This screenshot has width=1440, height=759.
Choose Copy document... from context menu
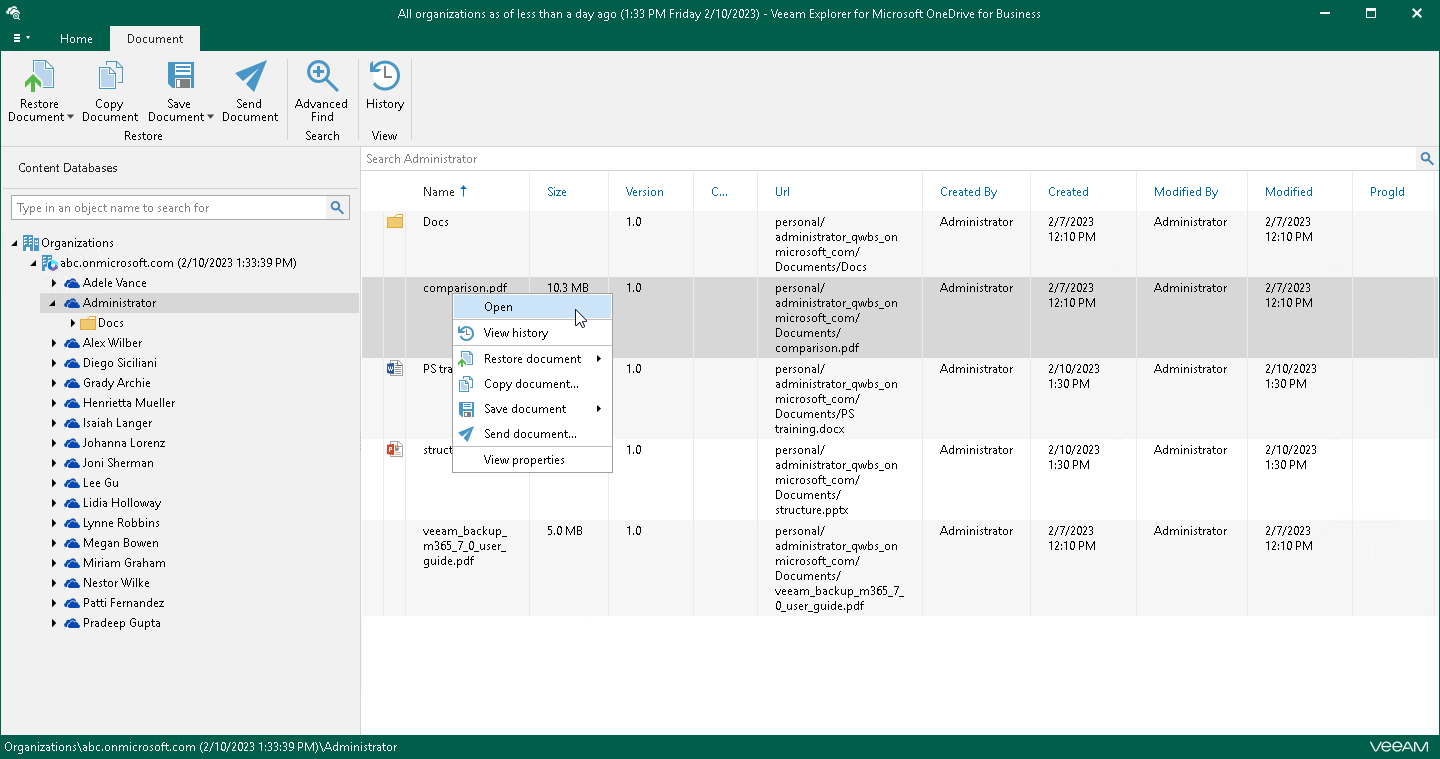(x=533, y=384)
